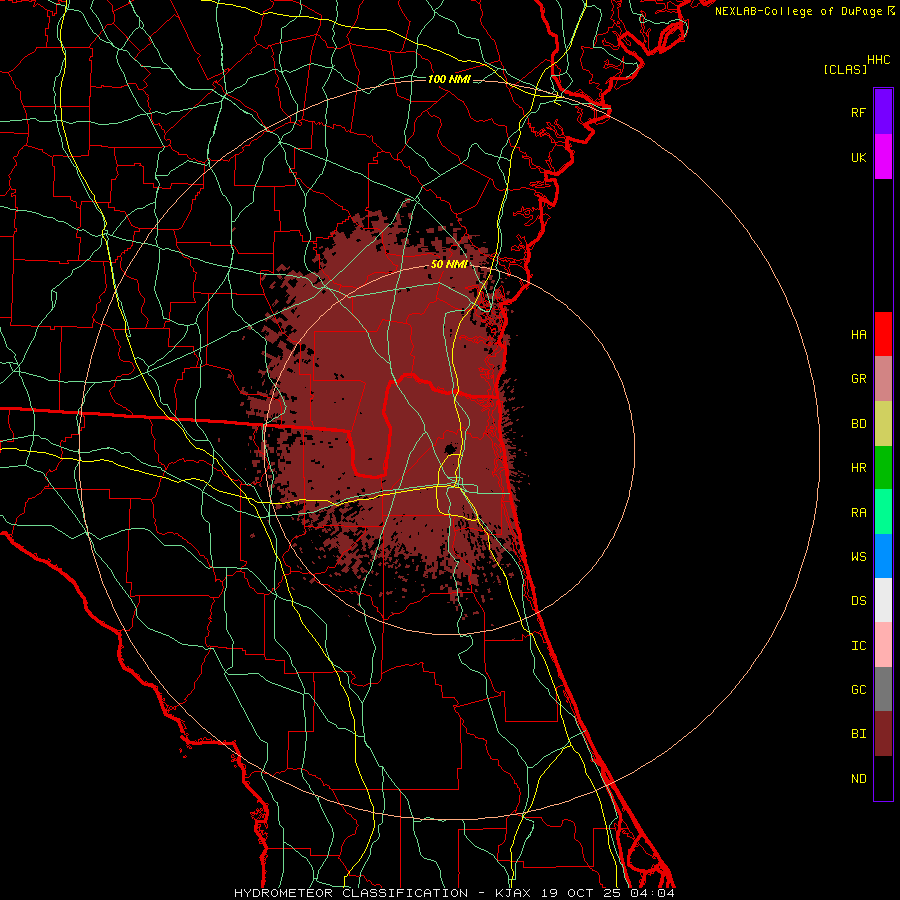
Task: Click the 50 NMI range ring label
Action: (449, 264)
